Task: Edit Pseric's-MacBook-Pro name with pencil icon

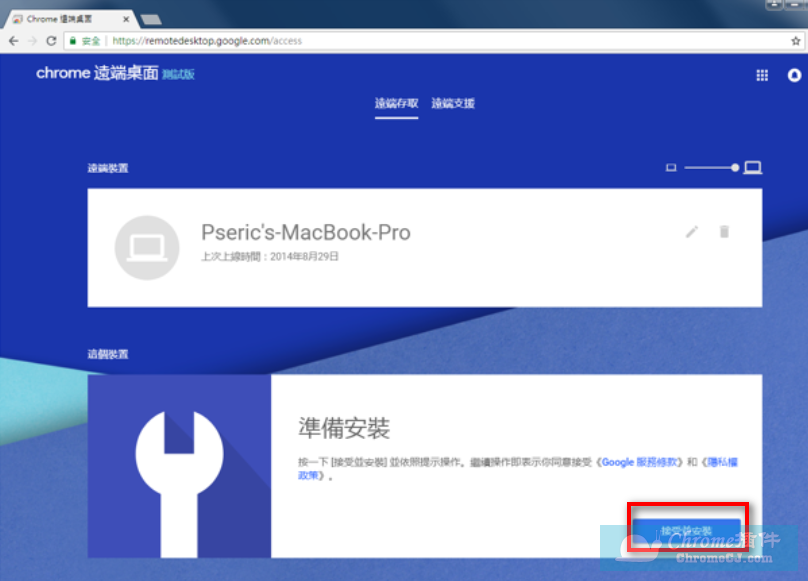Action: [692, 232]
